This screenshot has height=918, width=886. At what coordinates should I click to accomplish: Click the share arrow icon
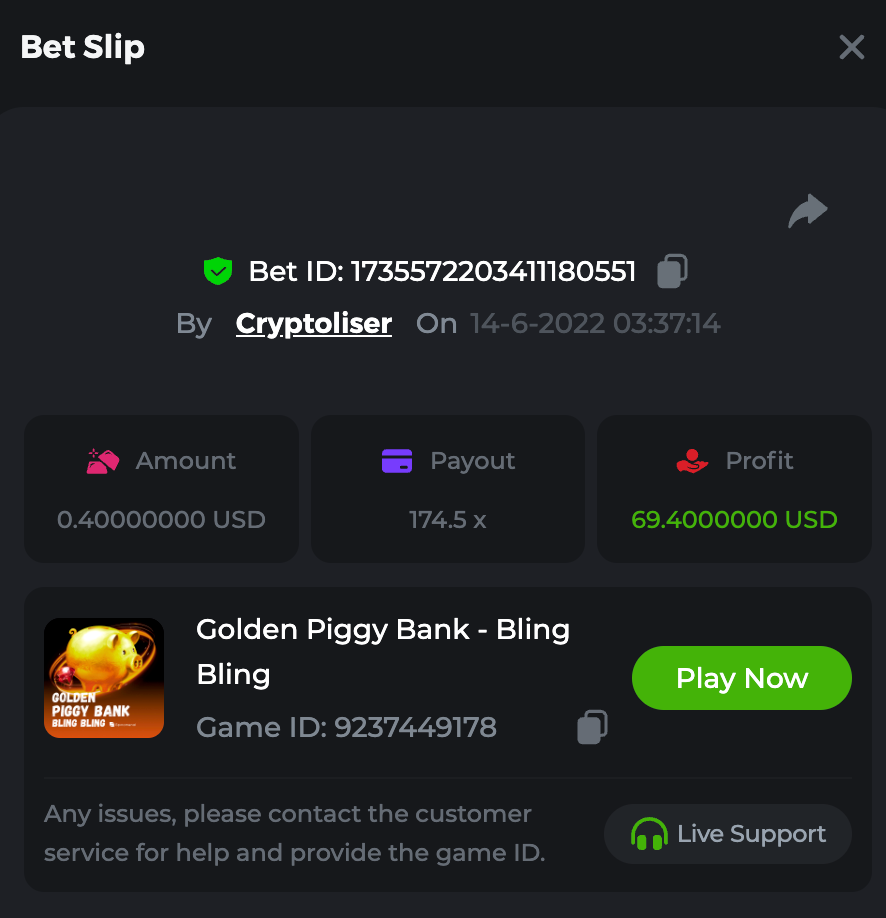807,211
